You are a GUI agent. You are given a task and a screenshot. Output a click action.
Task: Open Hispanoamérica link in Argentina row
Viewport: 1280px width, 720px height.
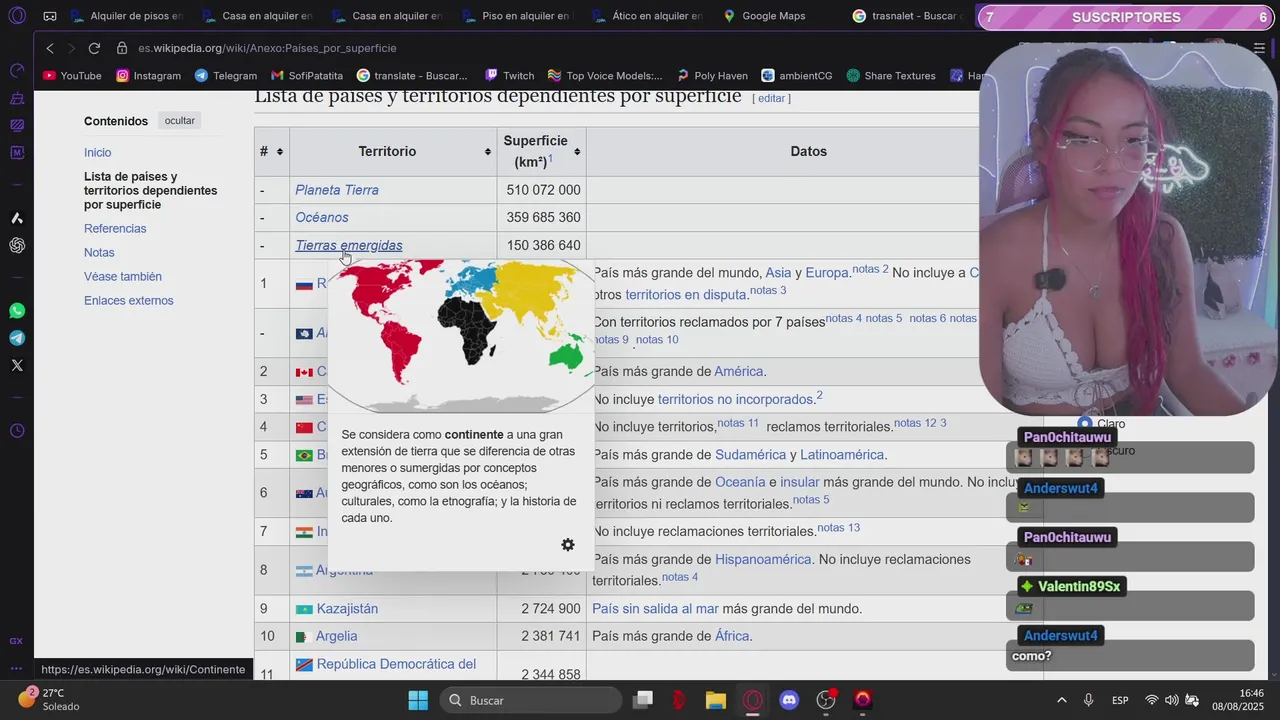(x=763, y=560)
